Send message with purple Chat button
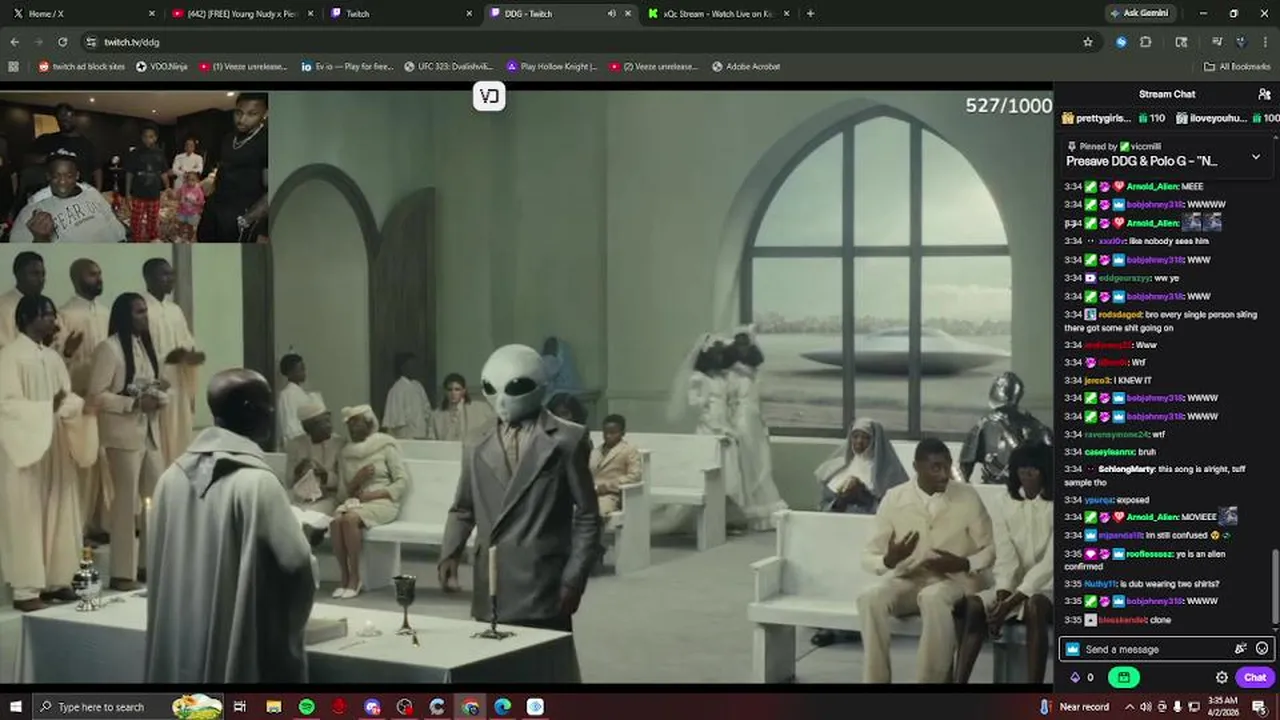This screenshot has width=1280, height=720. coord(1255,677)
